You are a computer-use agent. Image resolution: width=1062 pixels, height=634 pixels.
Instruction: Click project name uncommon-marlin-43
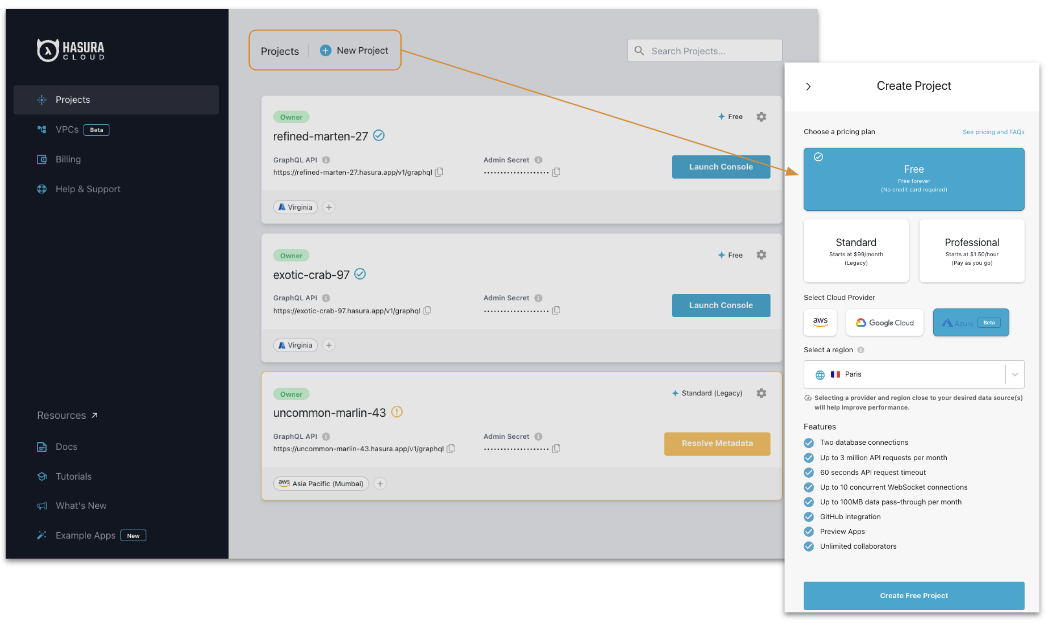tap(329, 413)
